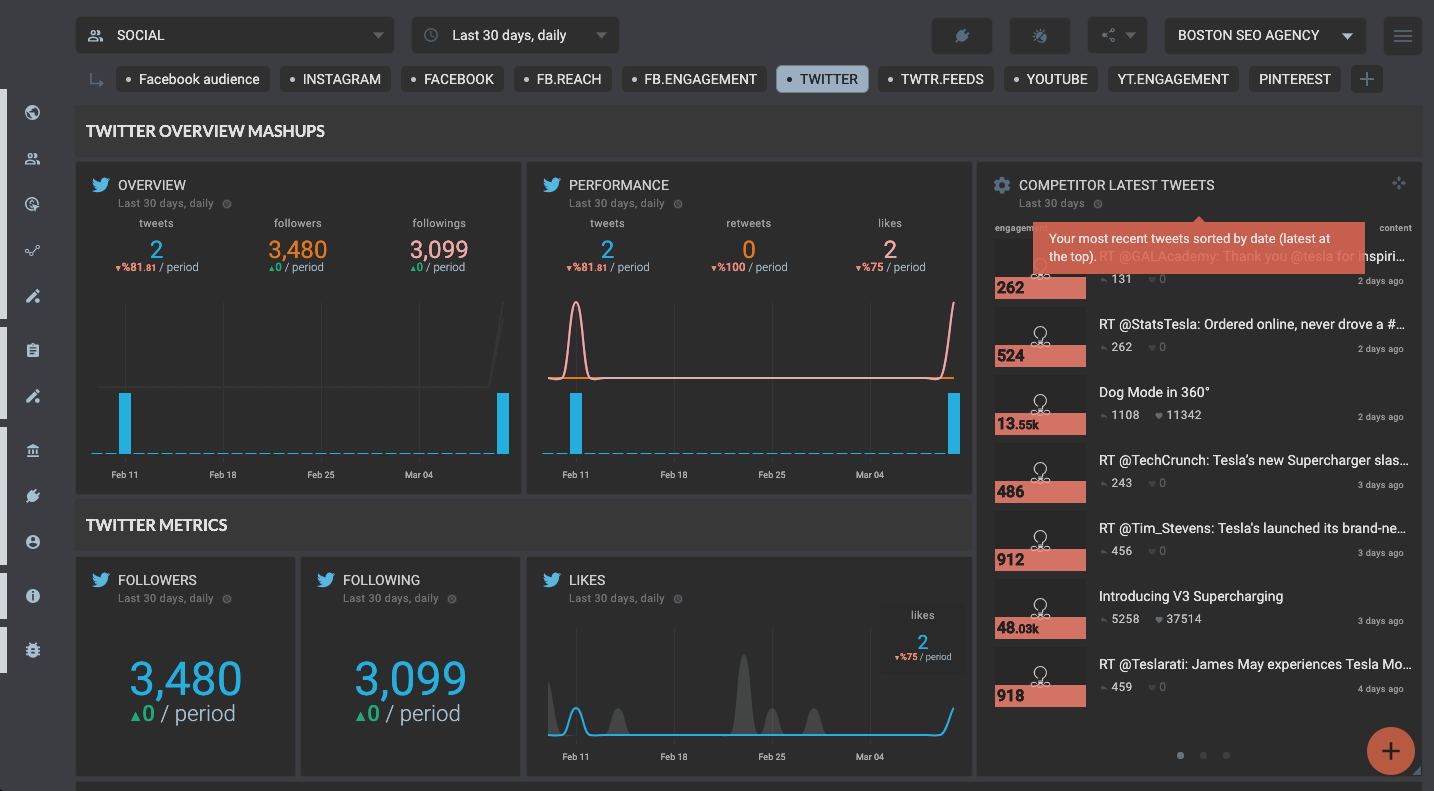Click the tweet thumbnail with 524 engagement
Screen dimensions: 1434x791
pos(1040,336)
